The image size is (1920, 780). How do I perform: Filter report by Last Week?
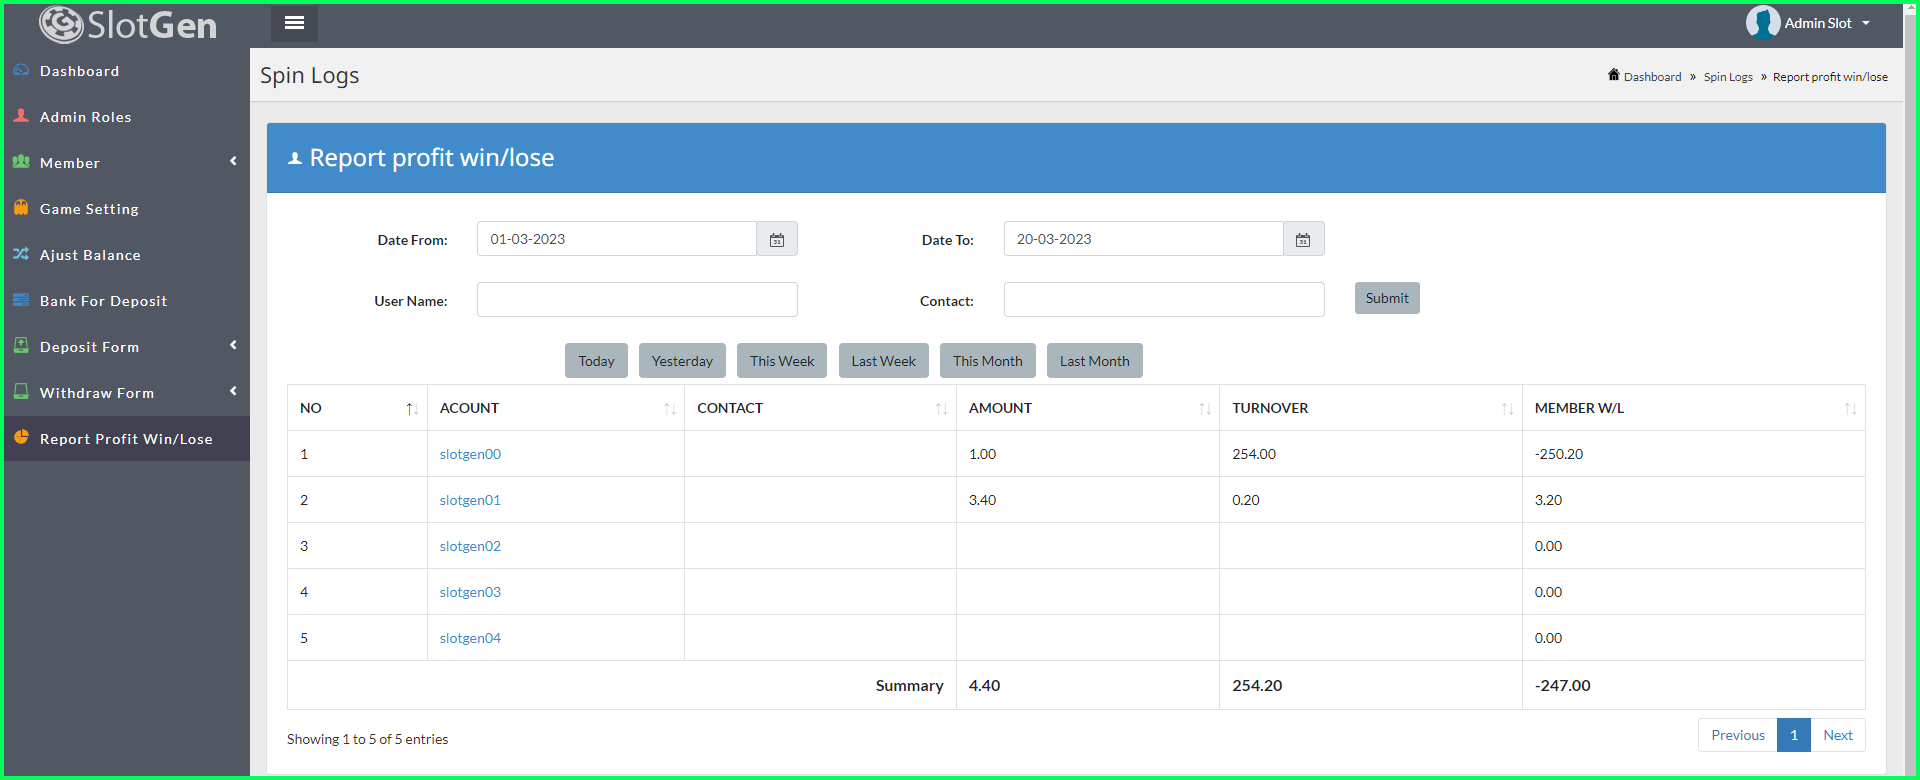pyautogui.click(x=884, y=361)
